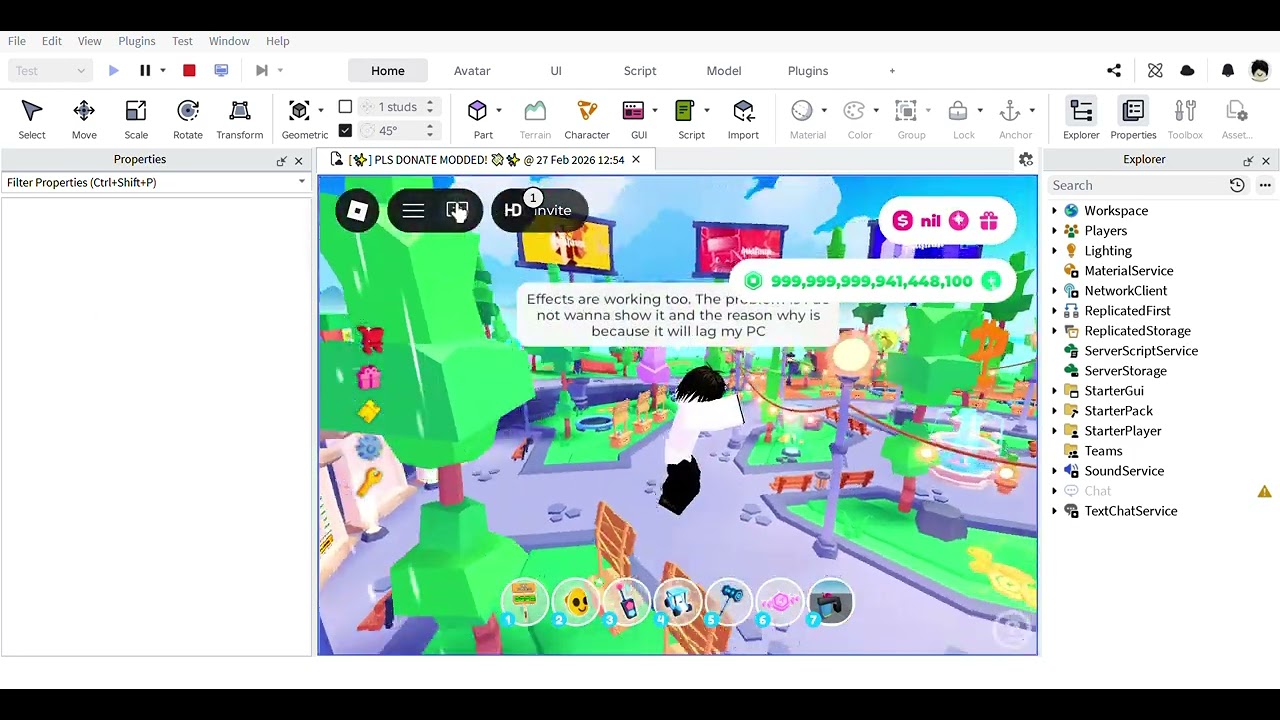
Task: Expand the StarterGui node
Action: click(1054, 391)
